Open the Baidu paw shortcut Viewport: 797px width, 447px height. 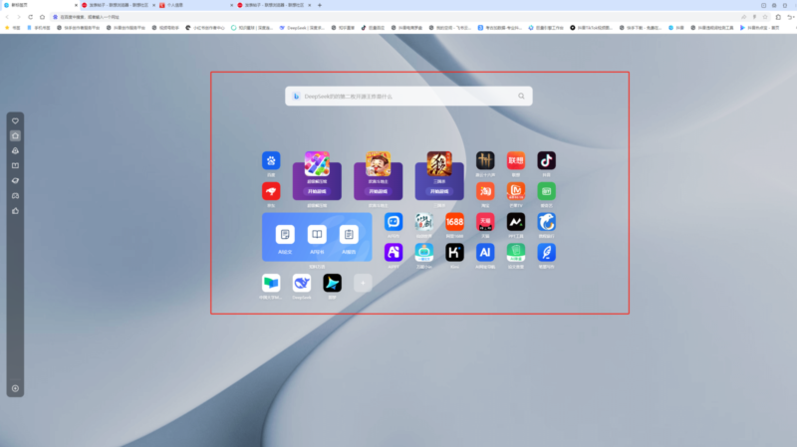[x=271, y=161]
